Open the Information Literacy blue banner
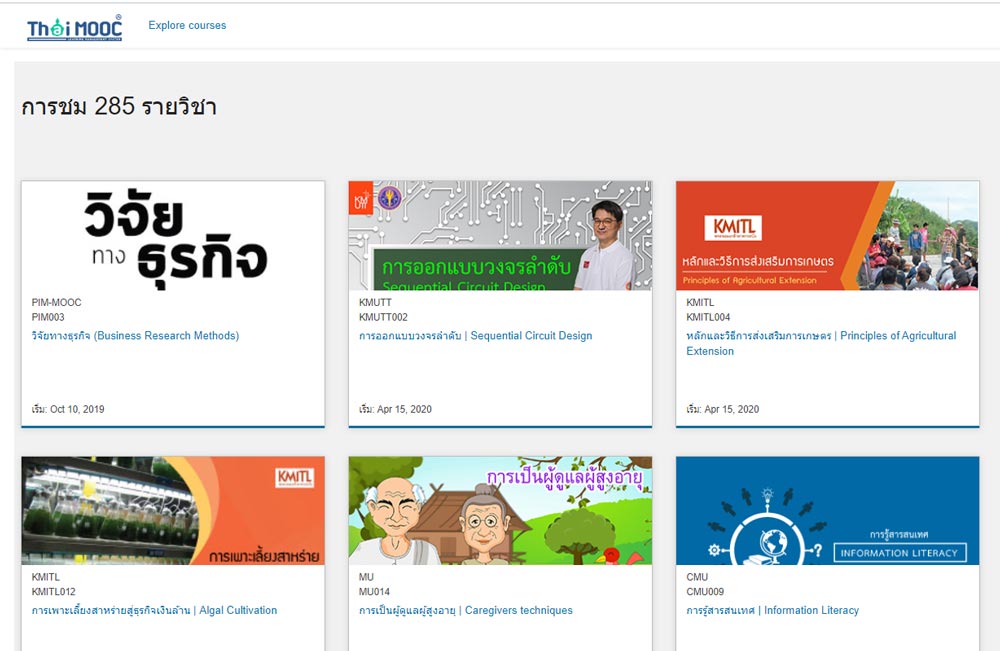The height and width of the screenshot is (651, 1000). (828, 511)
